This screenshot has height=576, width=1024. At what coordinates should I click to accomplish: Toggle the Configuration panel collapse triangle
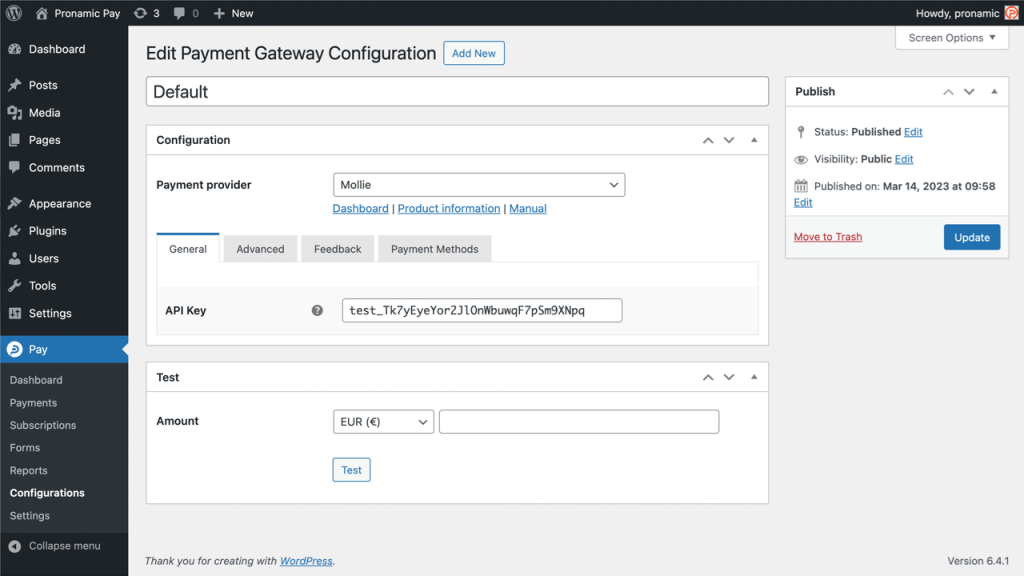[x=754, y=140]
